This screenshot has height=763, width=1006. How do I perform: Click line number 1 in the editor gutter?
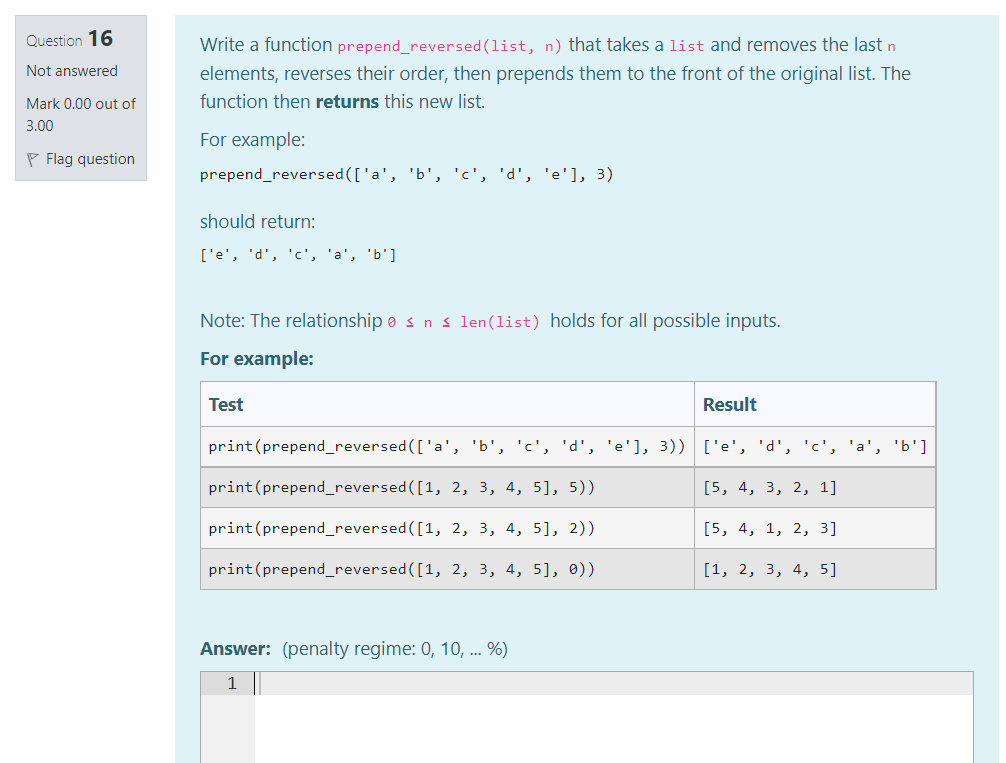[231, 683]
